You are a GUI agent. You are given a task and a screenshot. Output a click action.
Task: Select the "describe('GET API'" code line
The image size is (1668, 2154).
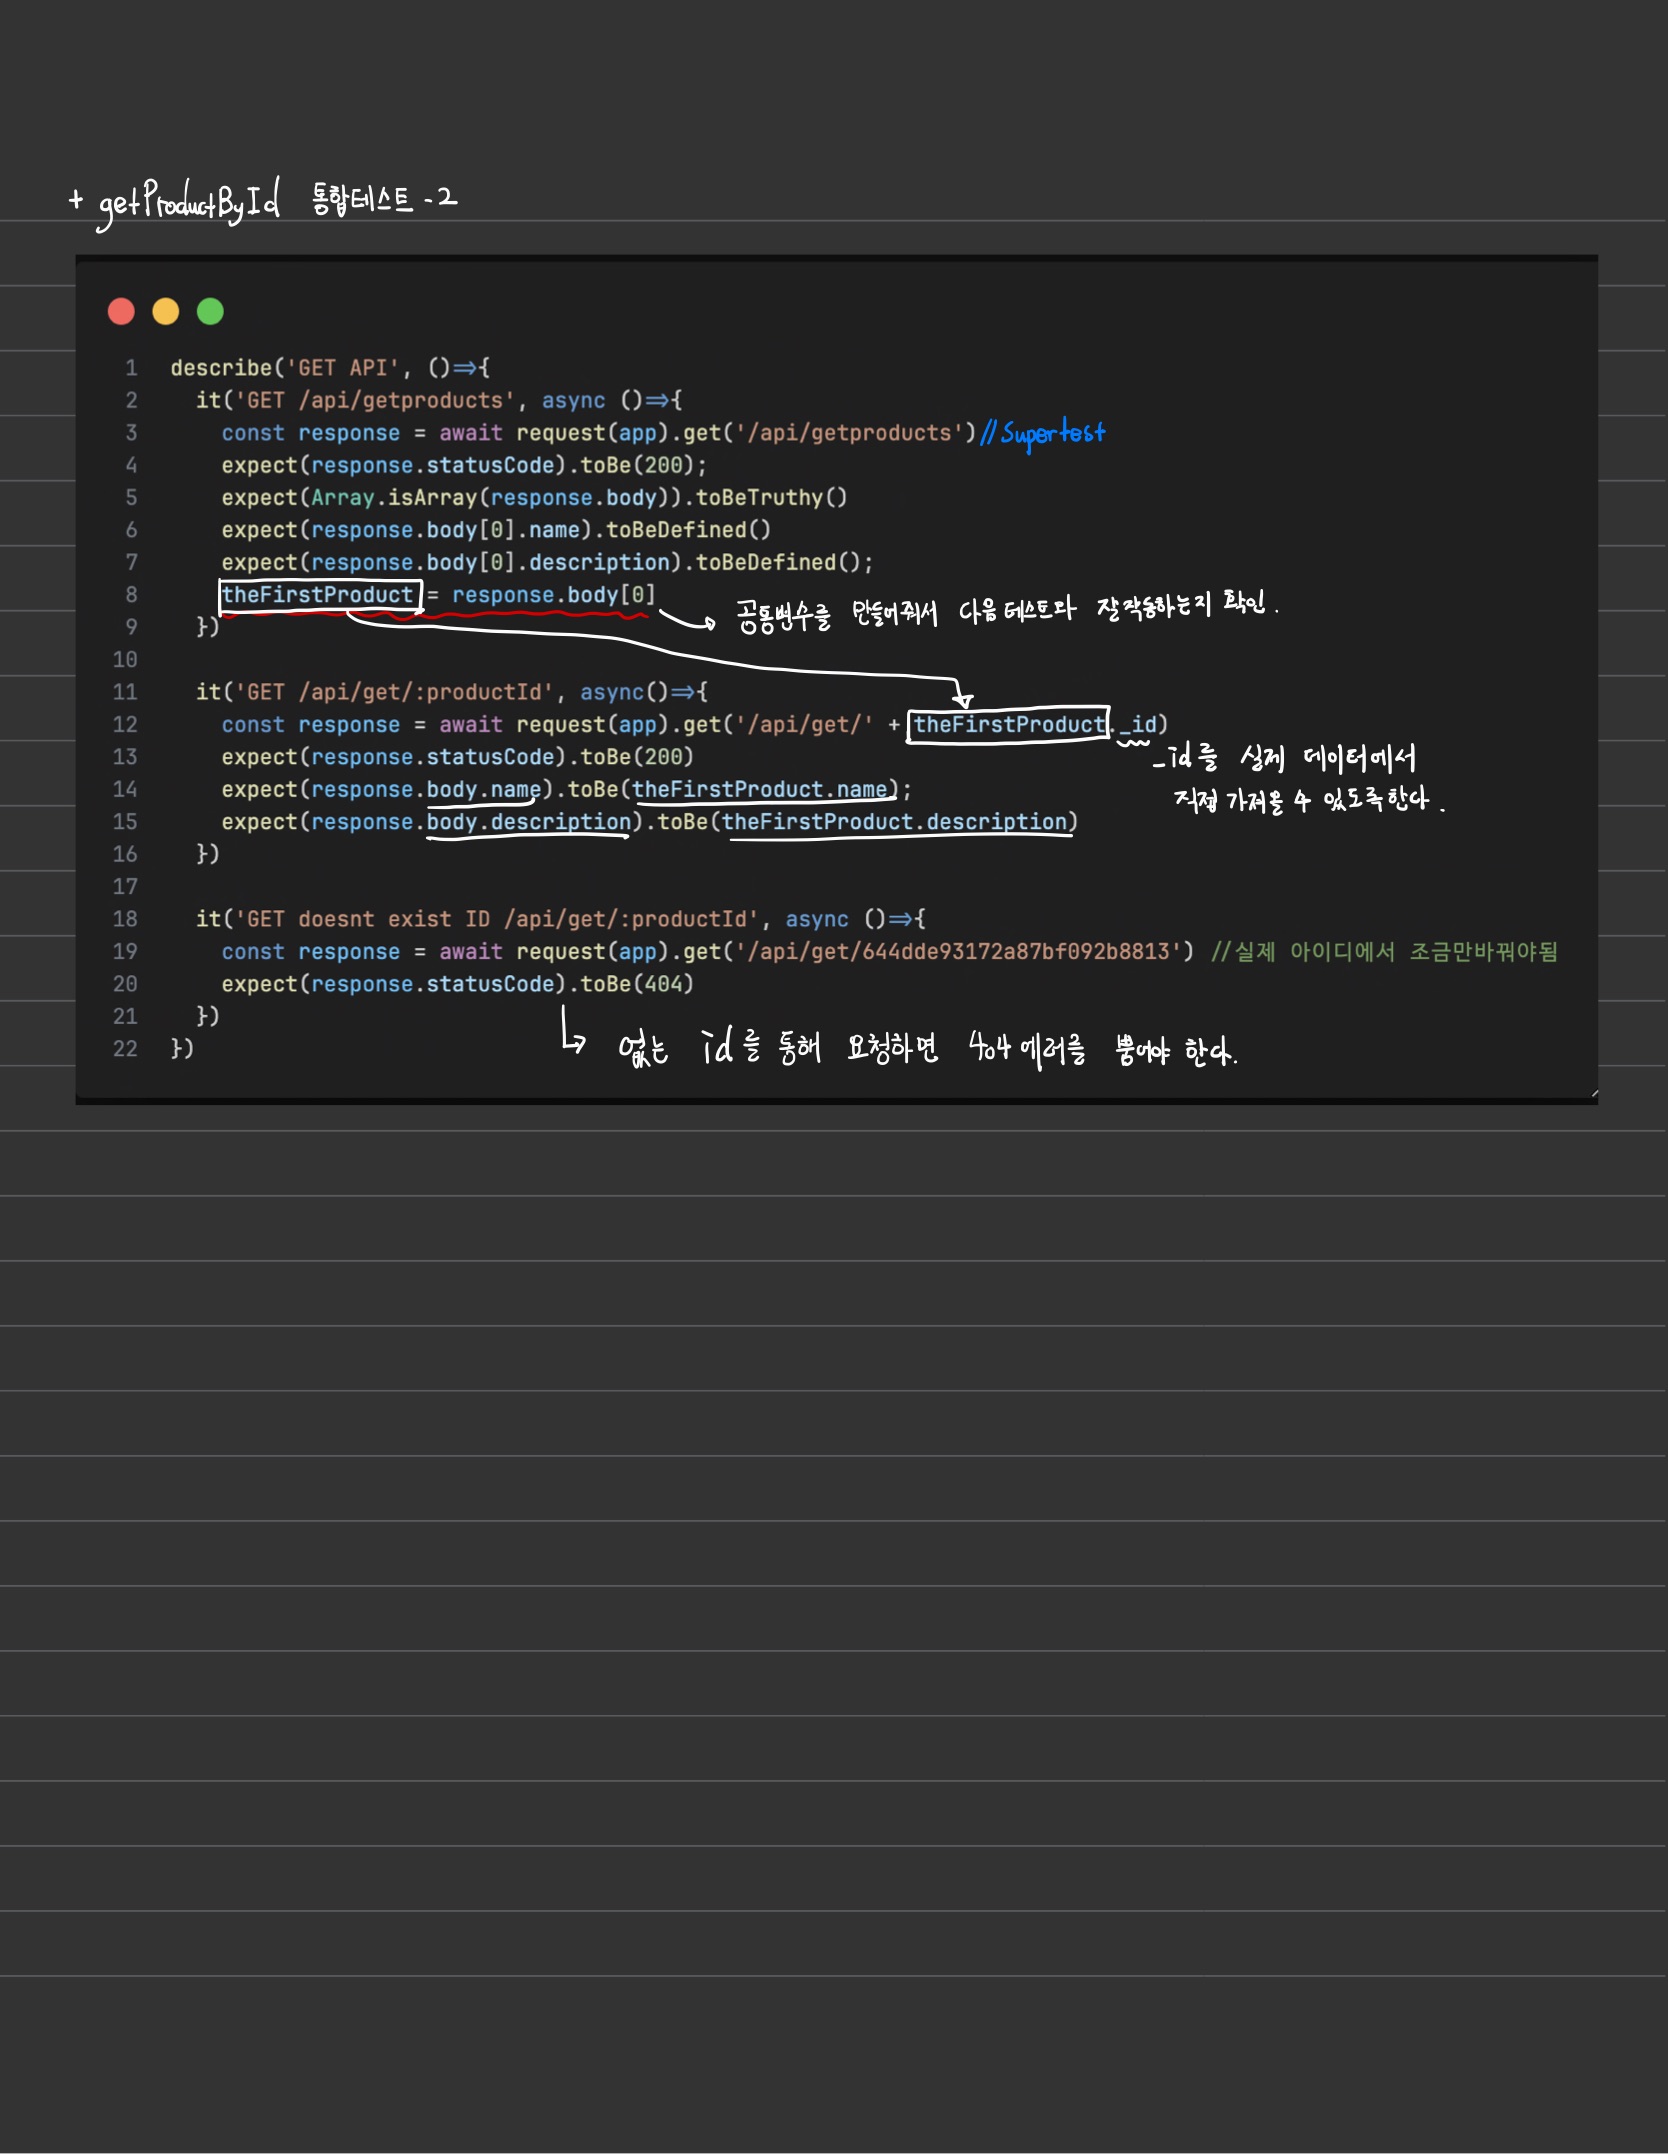coord(330,368)
